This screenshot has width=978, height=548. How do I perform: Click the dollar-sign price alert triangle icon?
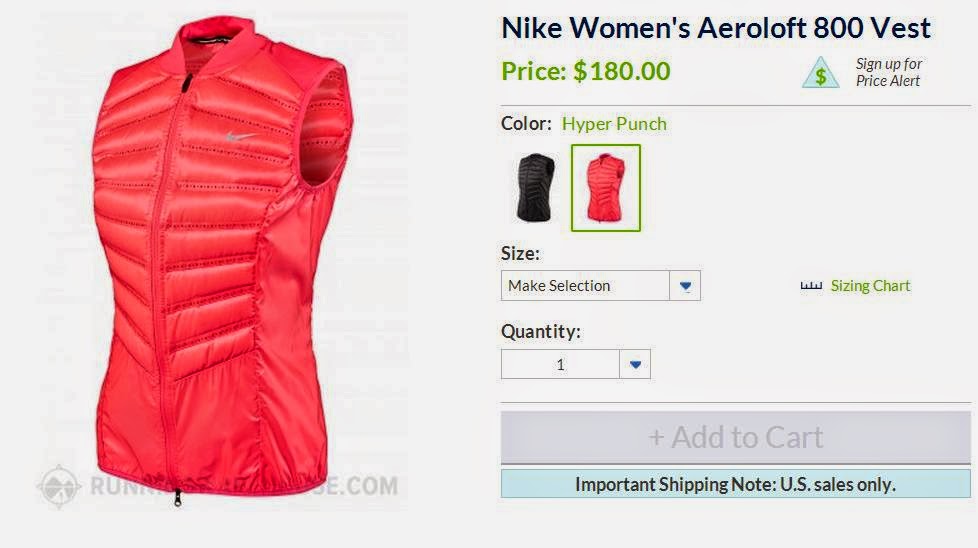pos(820,72)
